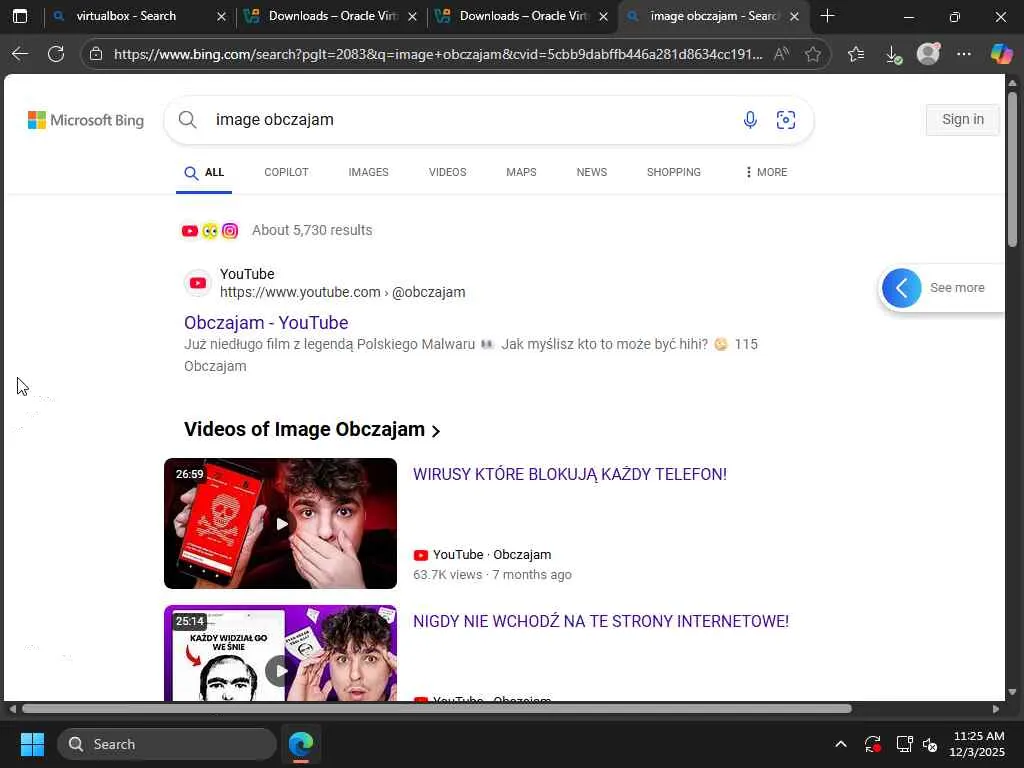This screenshot has width=1024, height=768.
Task: Click the browser address bar URL
Action: (438, 54)
